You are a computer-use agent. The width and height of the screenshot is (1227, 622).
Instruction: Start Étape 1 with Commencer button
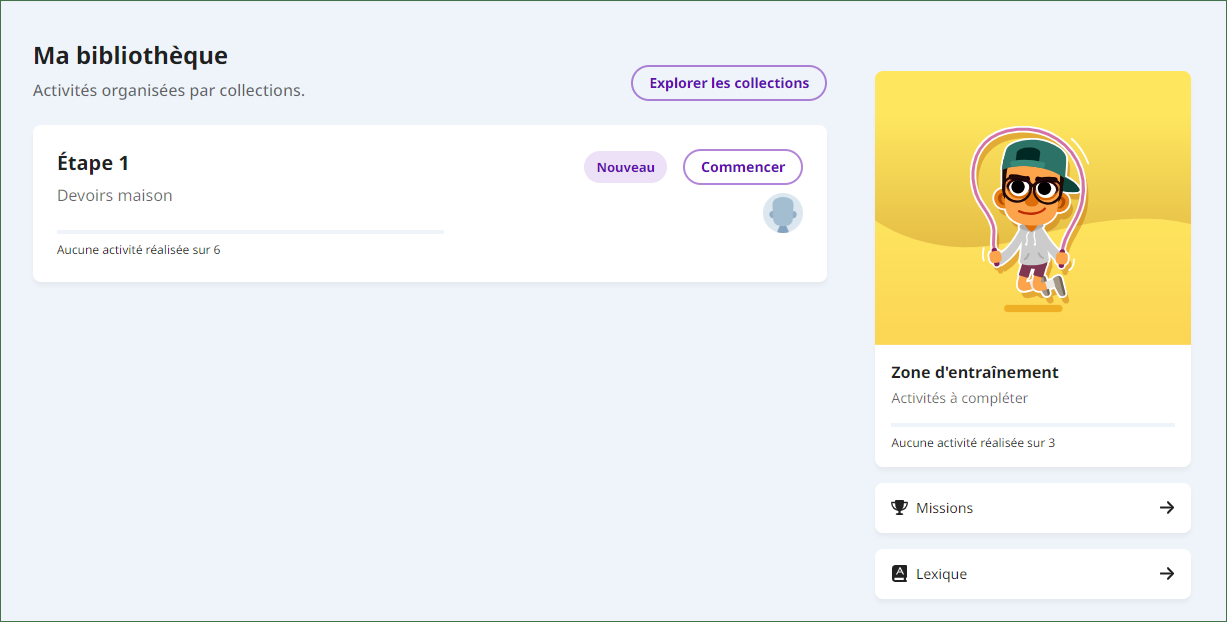point(743,167)
